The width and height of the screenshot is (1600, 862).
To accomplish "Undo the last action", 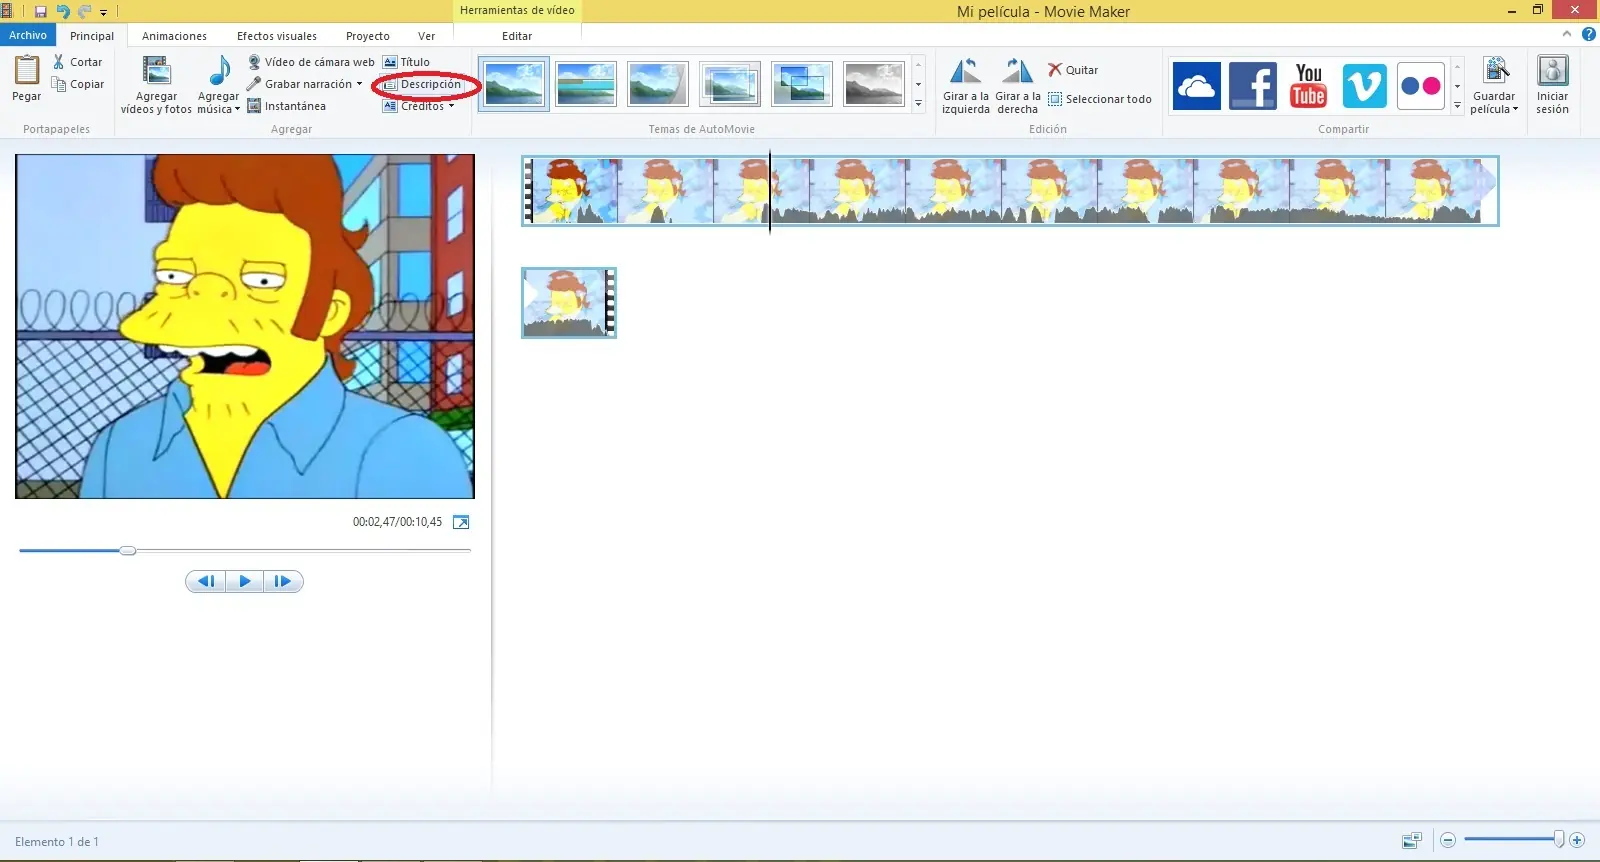I will [x=62, y=12].
